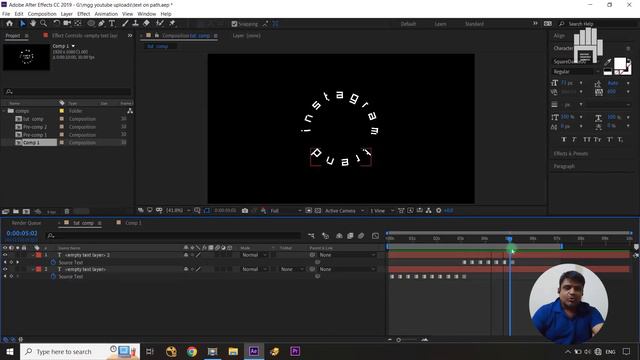Create a new composition from Project panel
The height and width of the screenshot is (360, 640).
tap(26, 211)
